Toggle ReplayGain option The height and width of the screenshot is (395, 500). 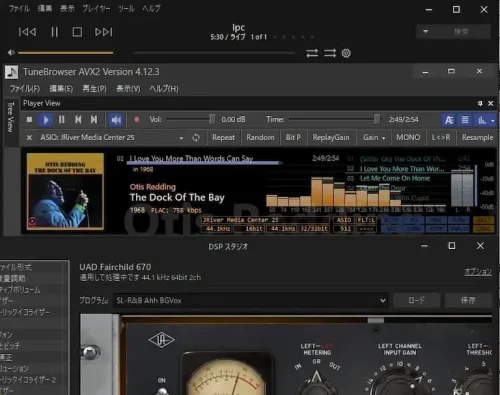point(331,137)
